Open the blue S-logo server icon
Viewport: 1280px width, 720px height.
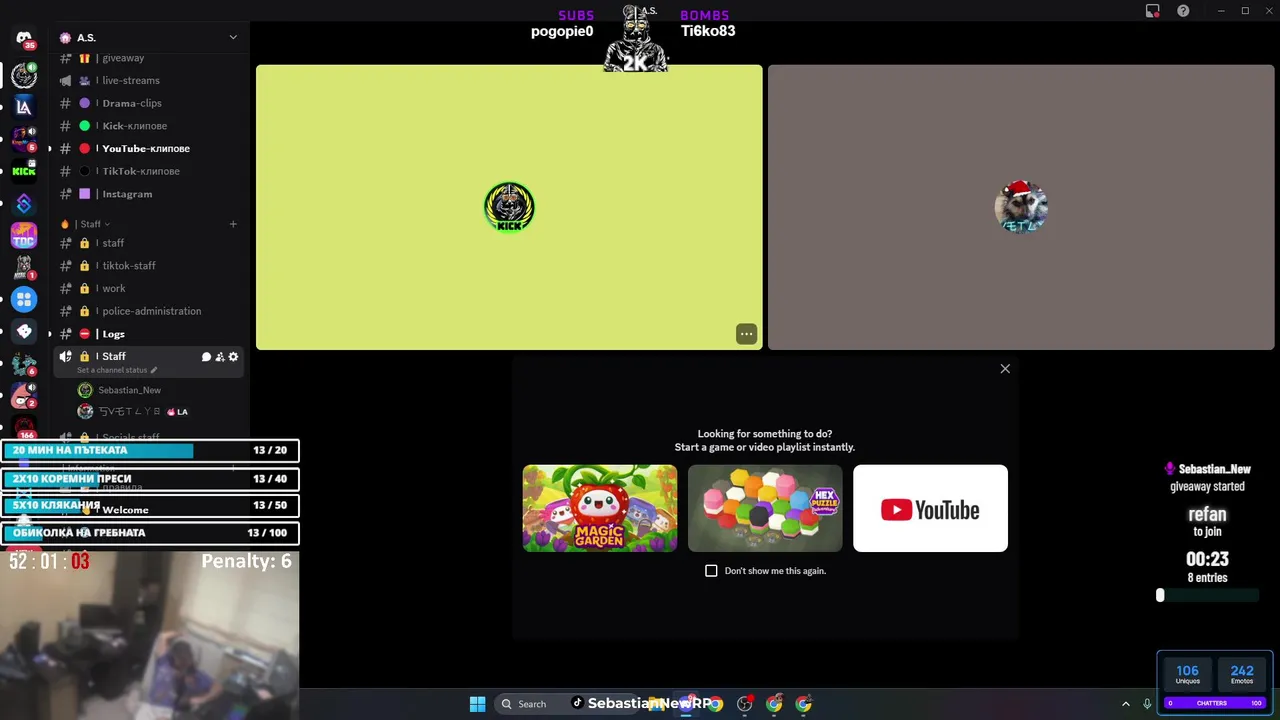pyautogui.click(x=24, y=203)
